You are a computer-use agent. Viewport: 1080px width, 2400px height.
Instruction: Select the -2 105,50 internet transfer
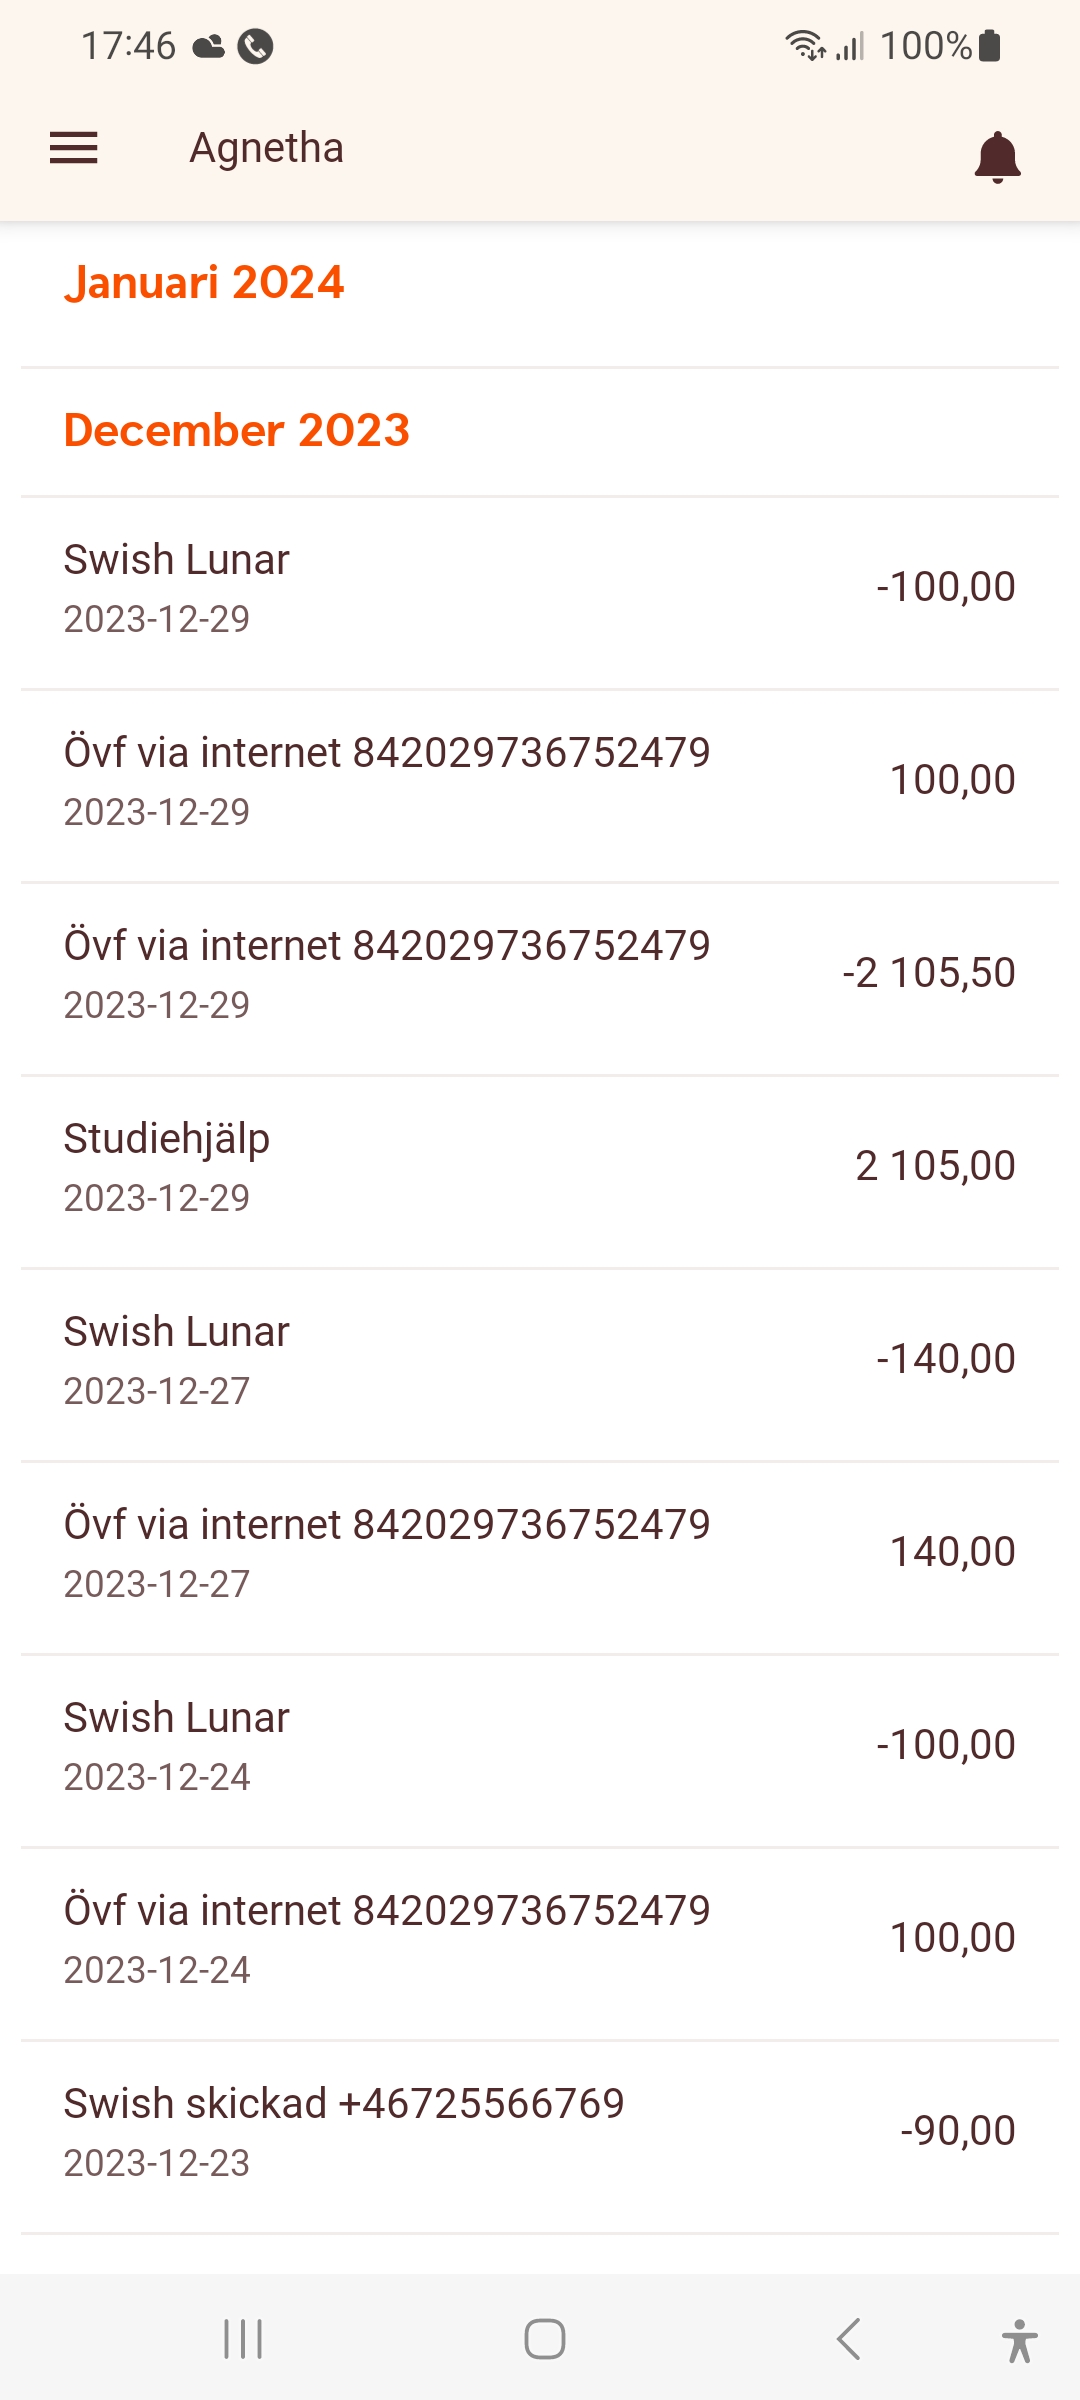[540, 974]
